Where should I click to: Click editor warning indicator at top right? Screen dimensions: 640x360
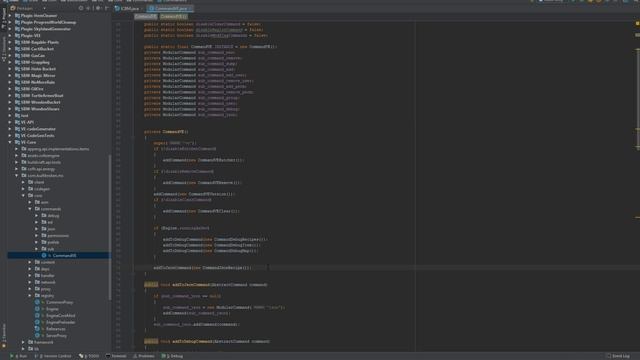coord(637,24)
